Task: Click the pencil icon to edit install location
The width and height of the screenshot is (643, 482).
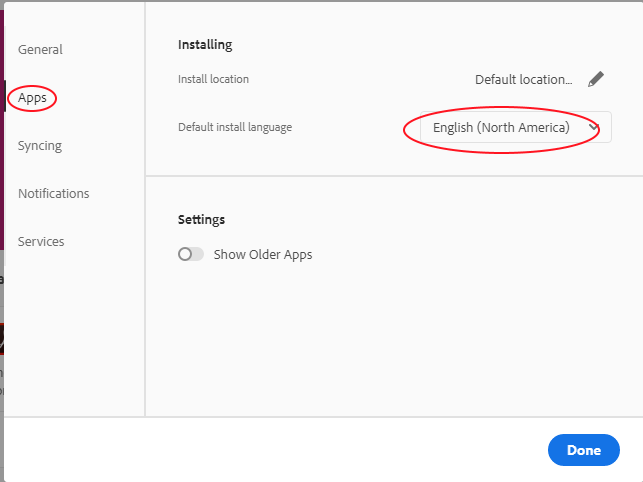Action: tap(596, 79)
